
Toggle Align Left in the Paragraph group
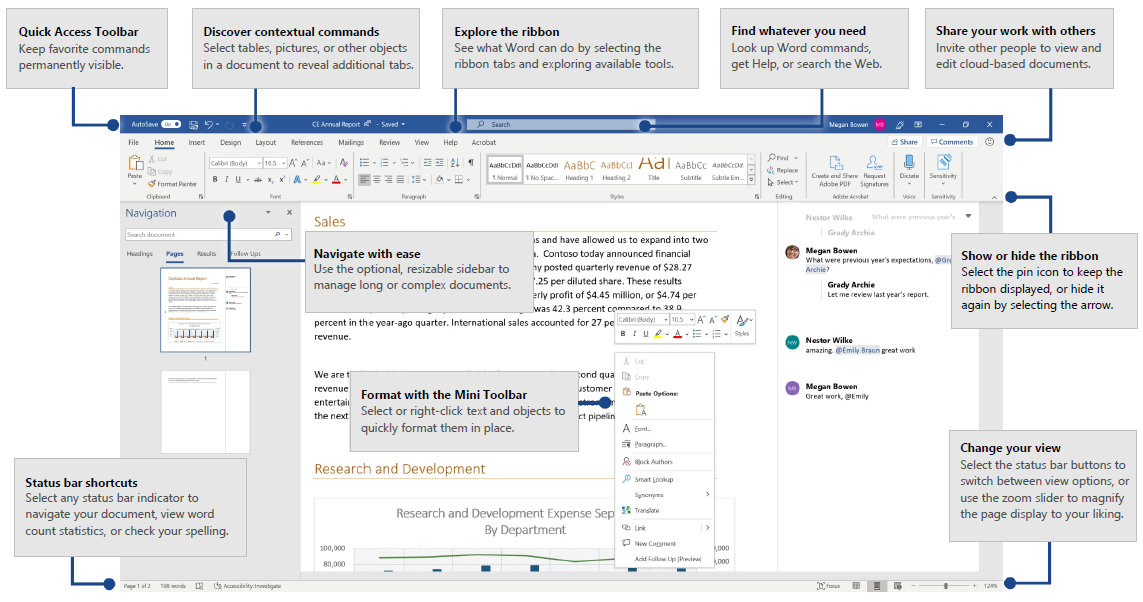(x=364, y=179)
